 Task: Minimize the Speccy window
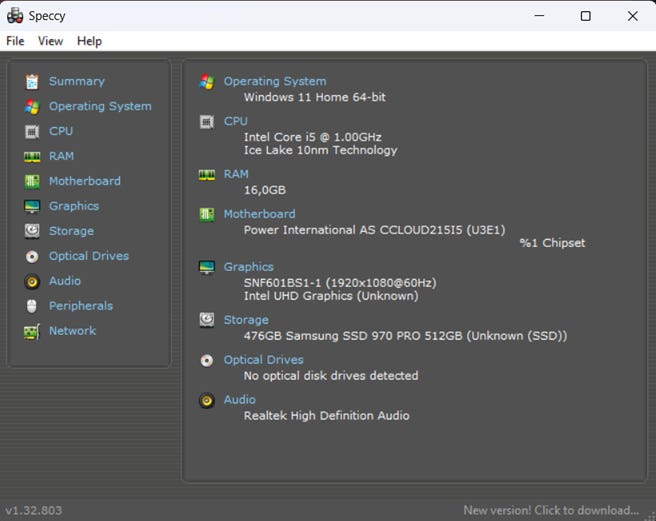[x=539, y=16]
